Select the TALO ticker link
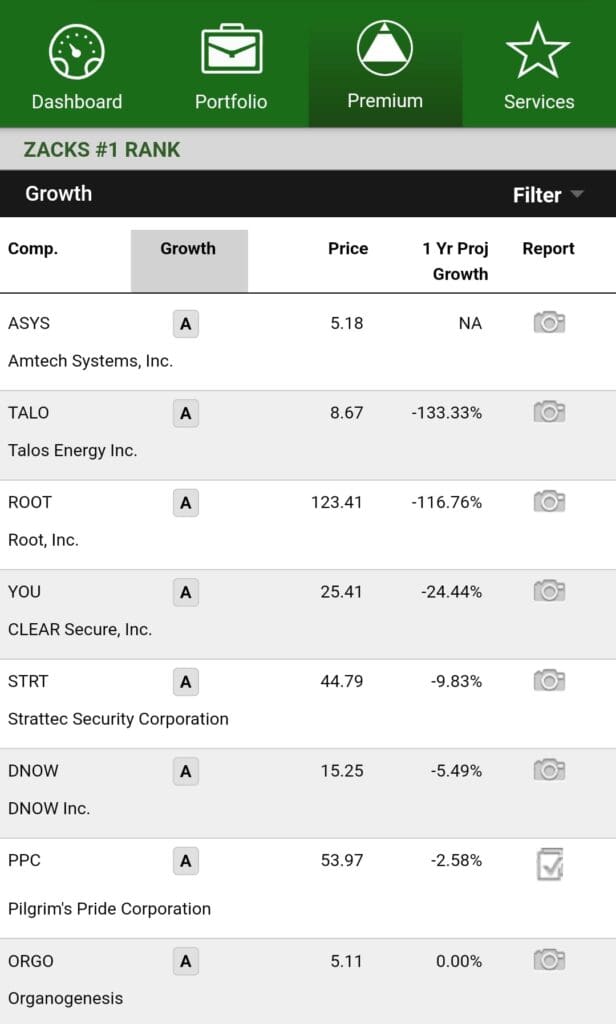 (x=28, y=413)
